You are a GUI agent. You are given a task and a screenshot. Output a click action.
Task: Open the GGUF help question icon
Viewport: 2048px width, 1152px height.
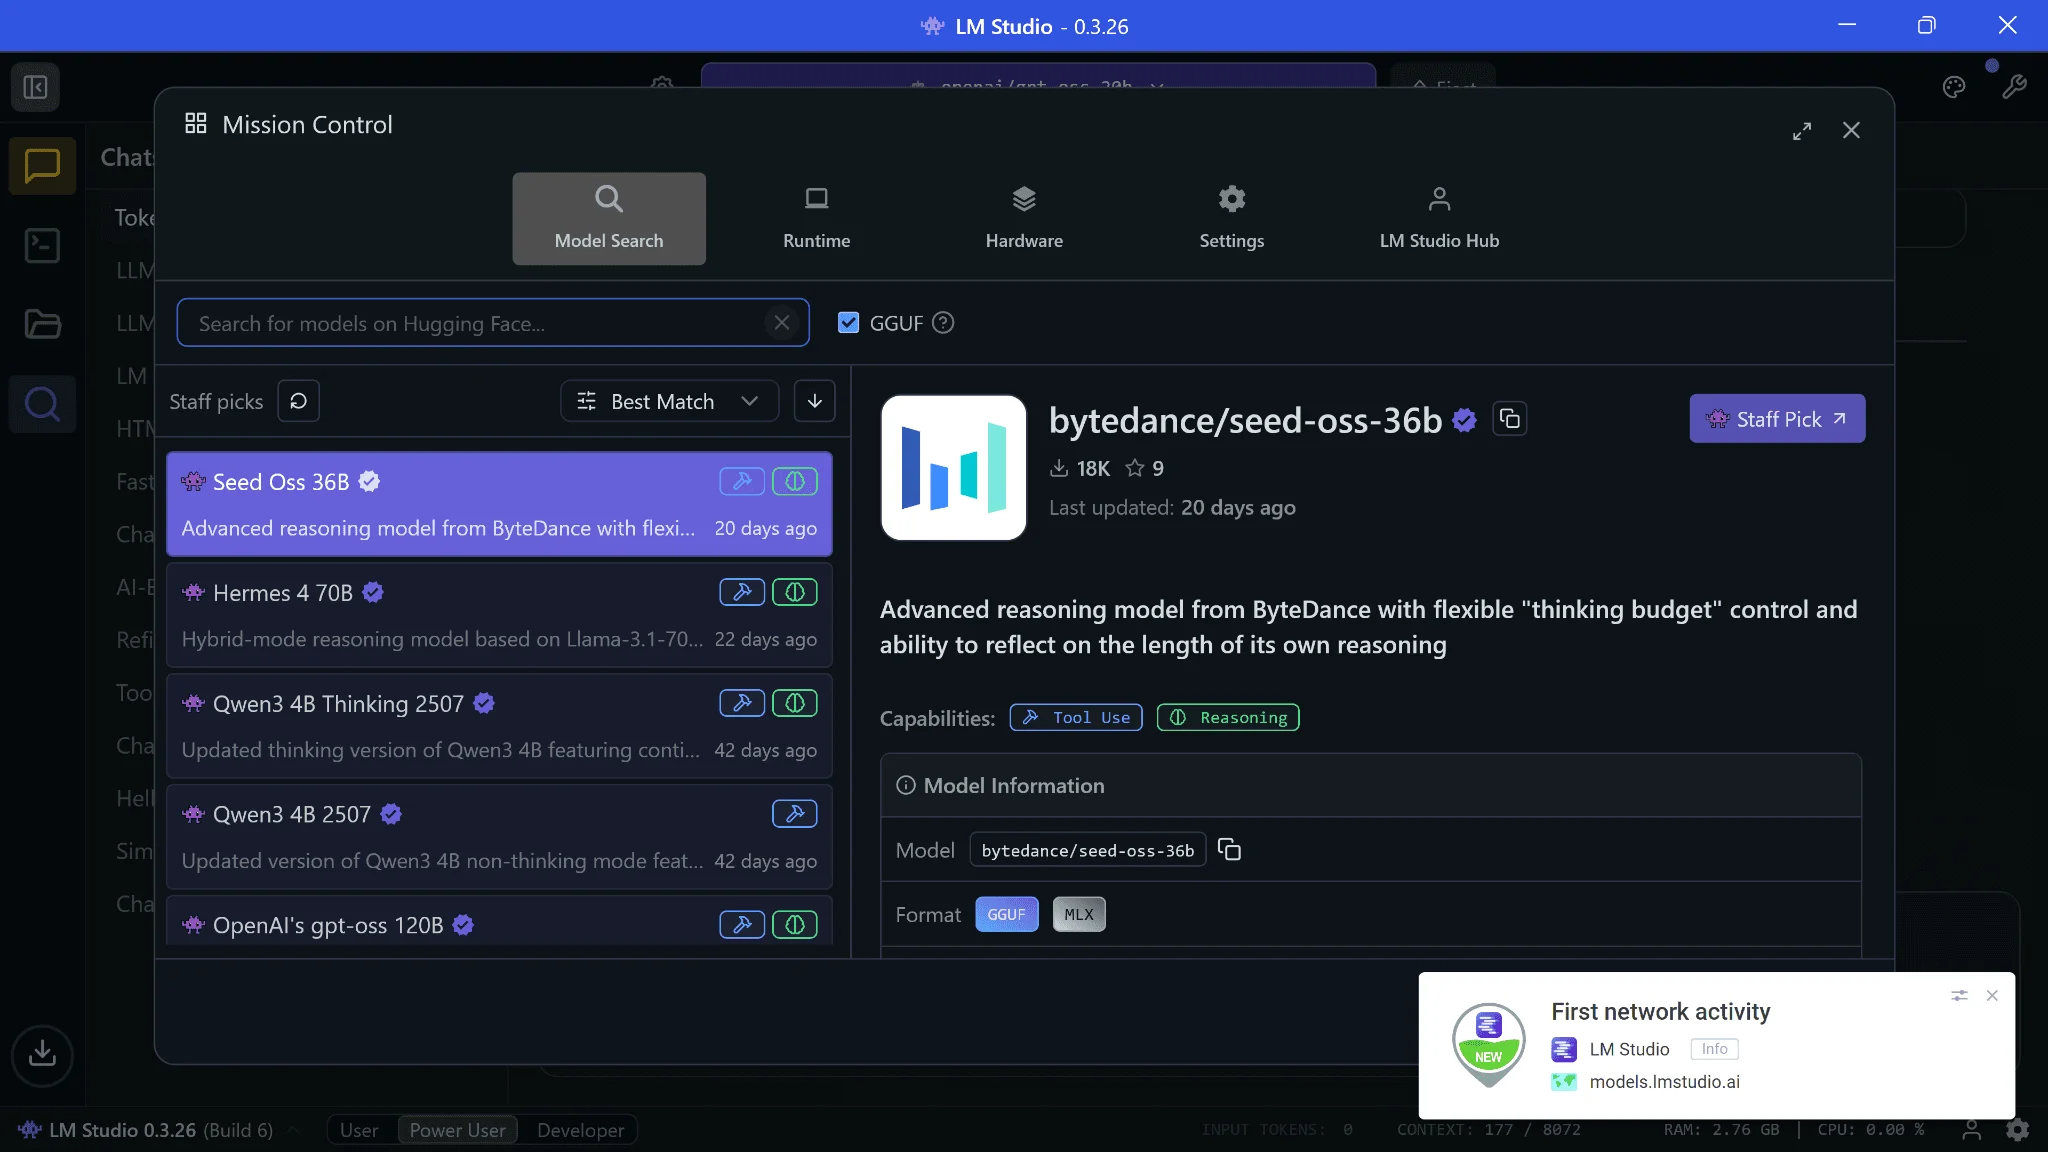(x=943, y=323)
